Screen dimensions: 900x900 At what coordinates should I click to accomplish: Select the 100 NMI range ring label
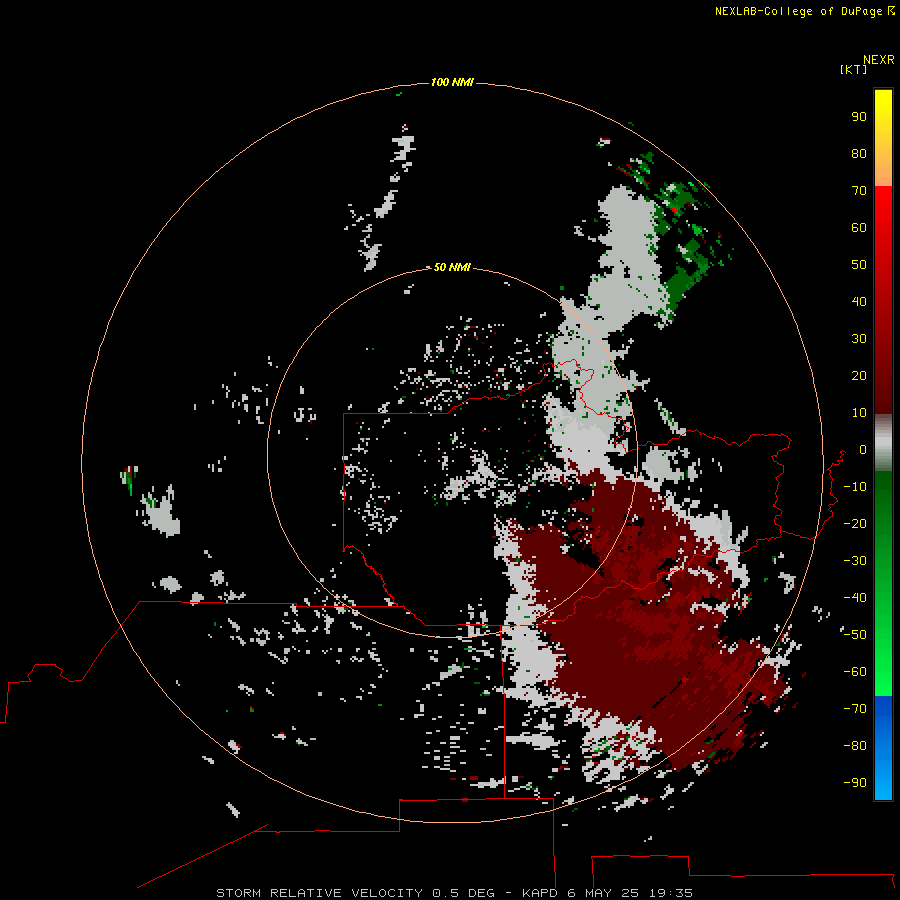coord(452,82)
